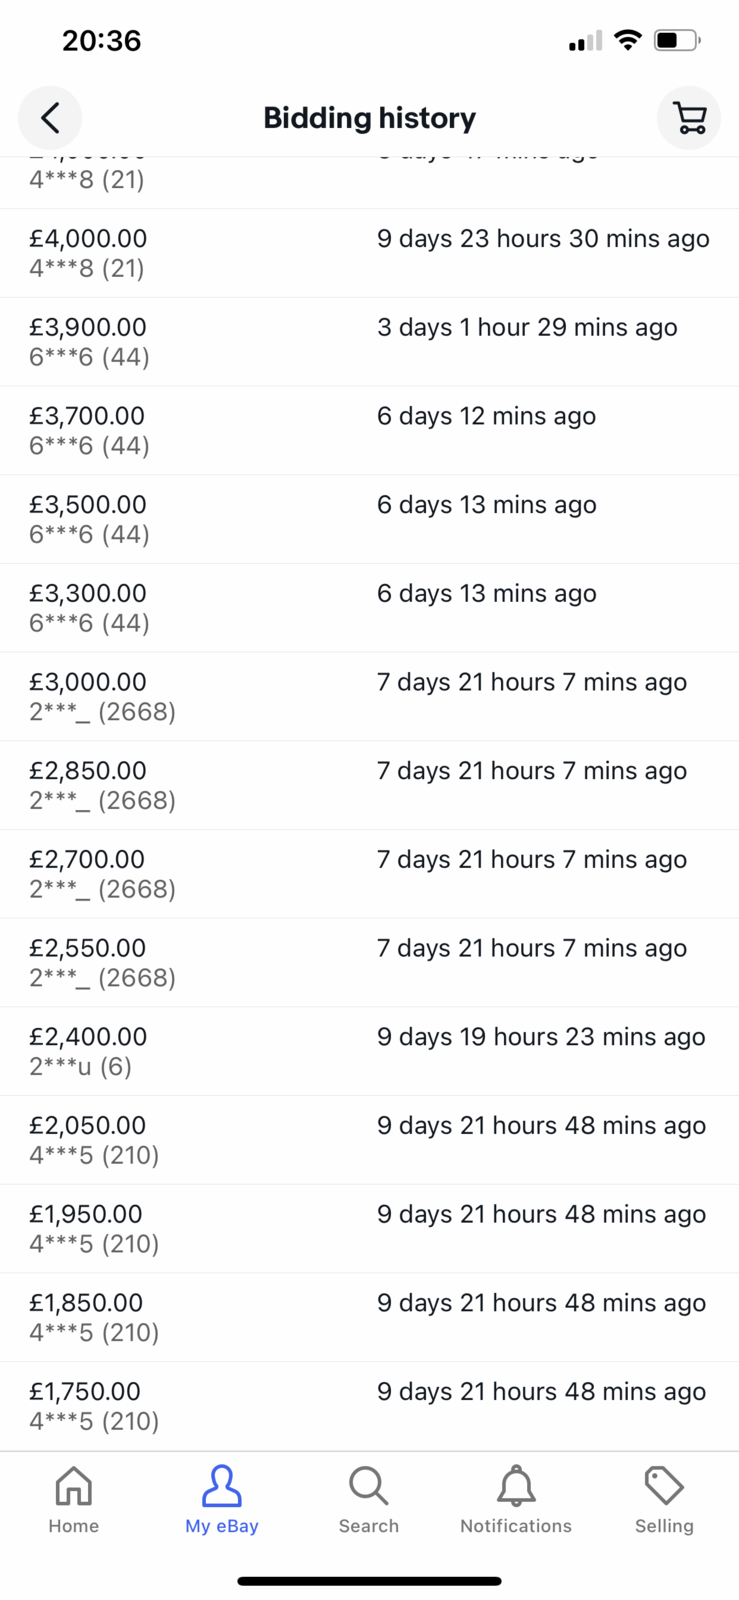The width and height of the screenshot is (739, 1600).
Task: Tap the Wi-Fi status icon
Action: 628,40
